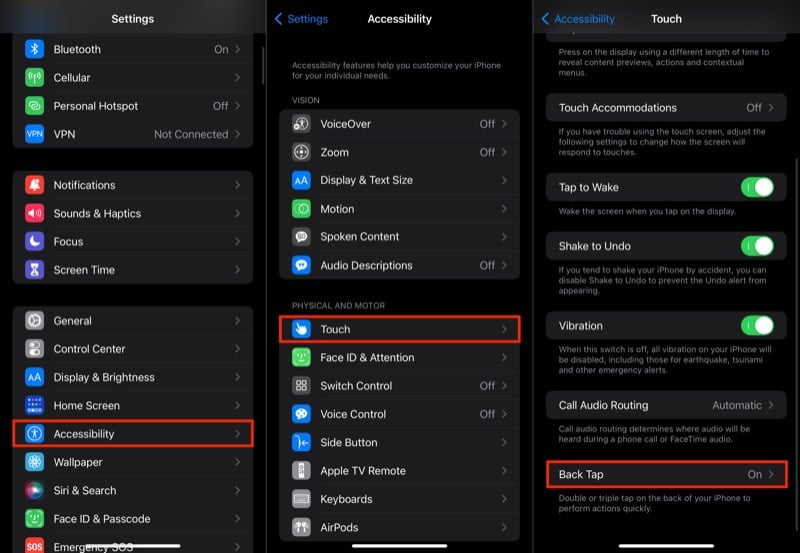This screenshot has width=800, height=553.
Task: Select the PHYSICAL AND MOTOR section header
Action: click(x=338, y=306)
